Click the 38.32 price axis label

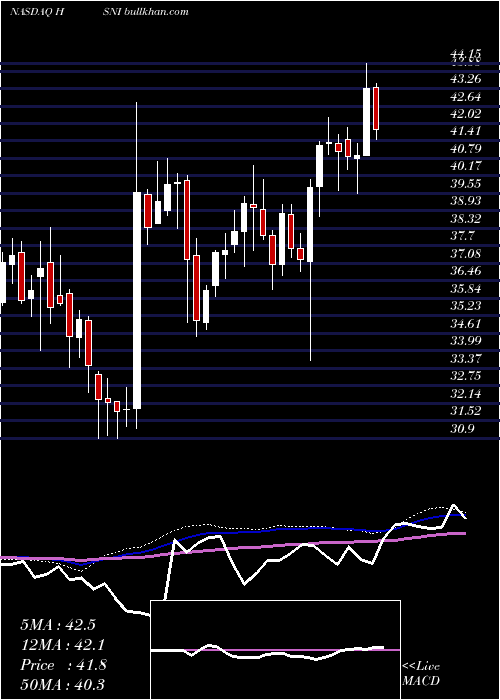coord(467,219)
